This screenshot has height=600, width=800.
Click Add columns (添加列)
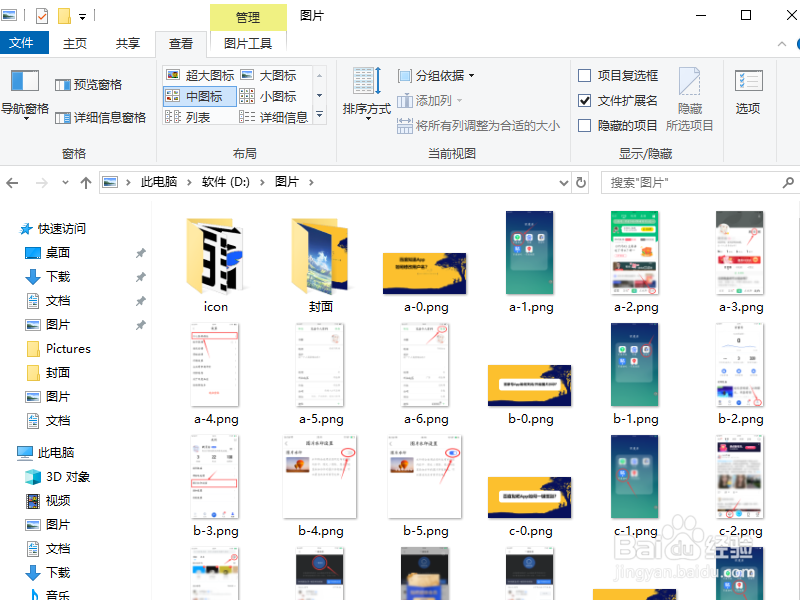pos(430,101)
